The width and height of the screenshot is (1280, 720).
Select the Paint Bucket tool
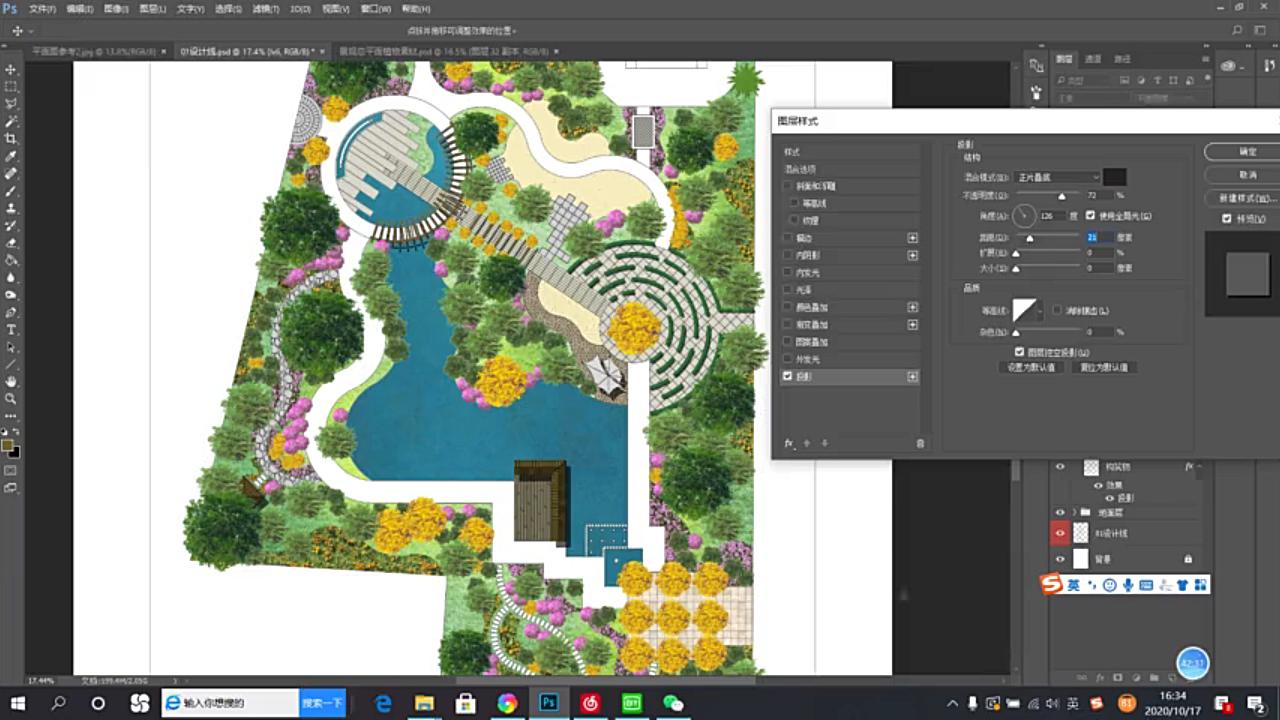pos(11,260)
